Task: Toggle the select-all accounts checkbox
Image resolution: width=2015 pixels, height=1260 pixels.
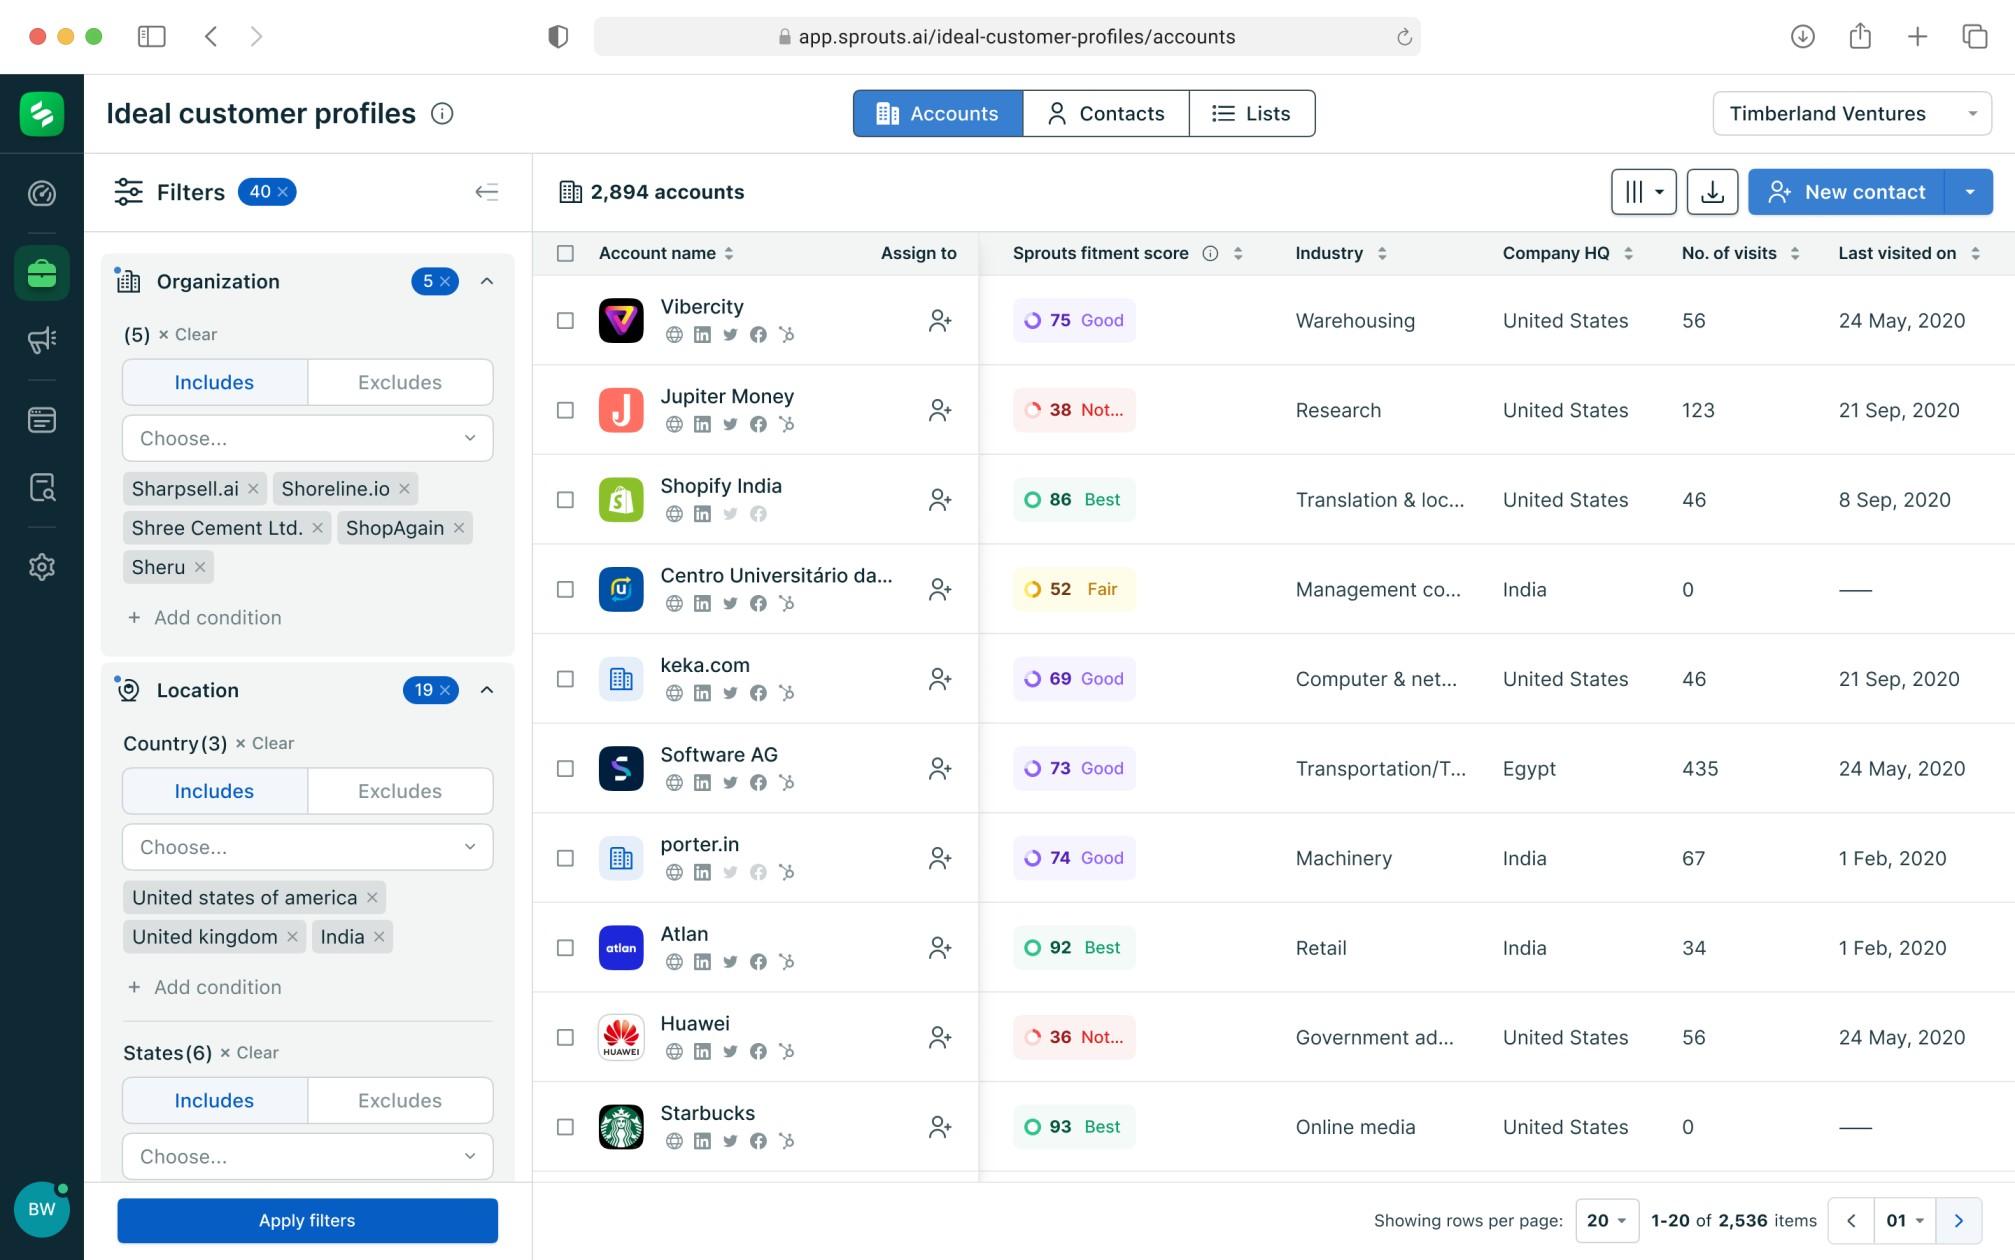Action: click(x=566, y=253)
